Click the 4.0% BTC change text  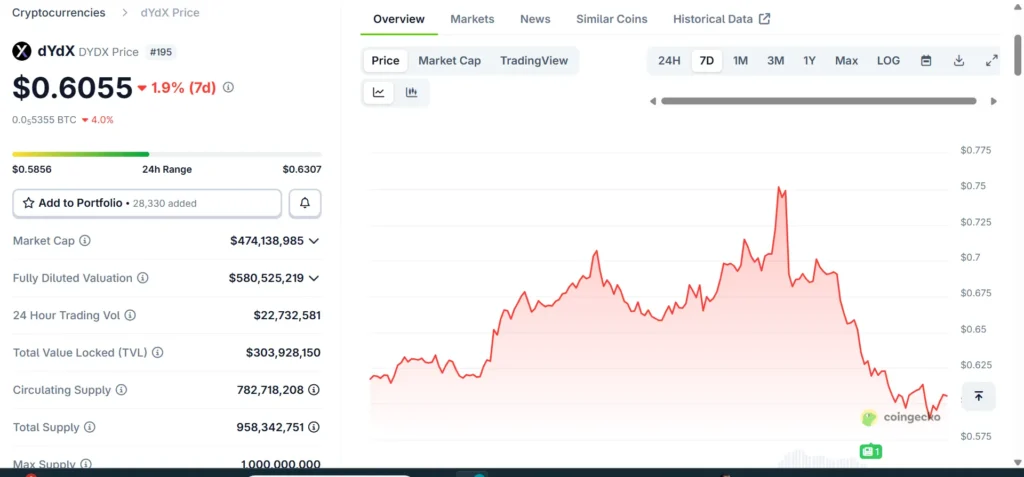point(103,120)
